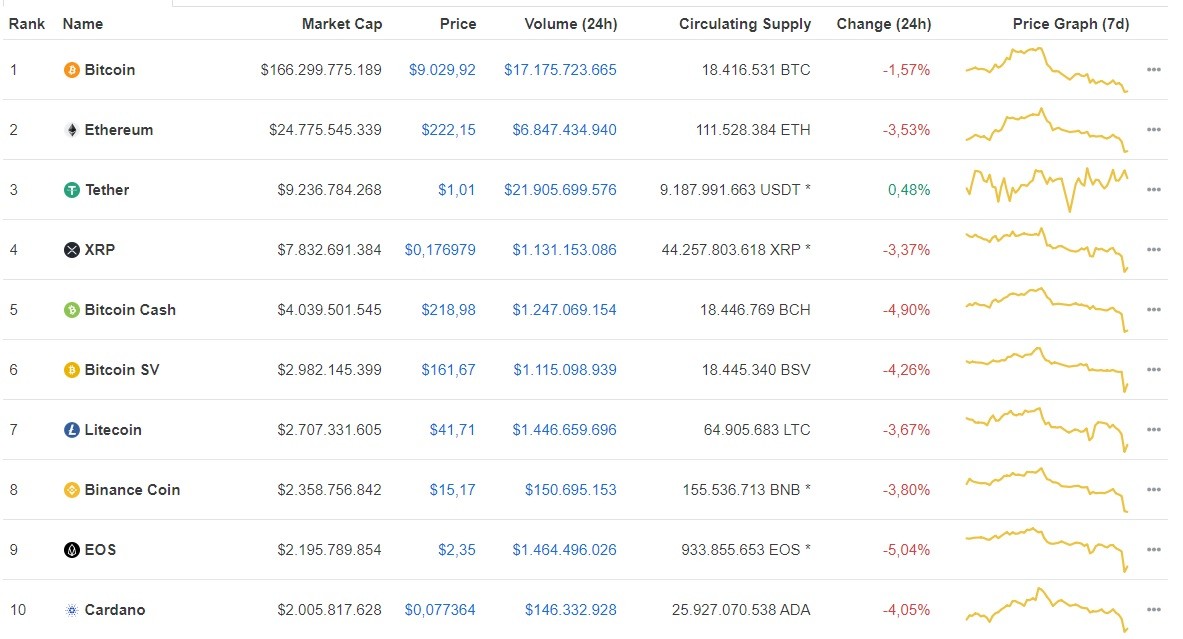Expand options for the Cardano row
Screen dimensions: 1183x639
tap(1155, 610)
